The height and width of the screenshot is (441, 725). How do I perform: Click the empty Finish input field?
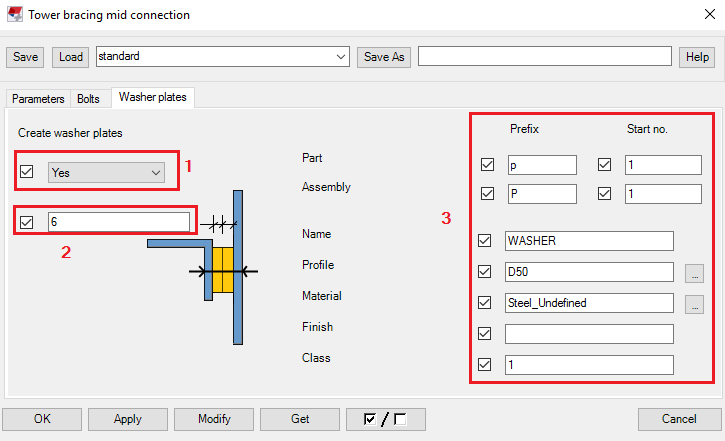tap(589, 334)
